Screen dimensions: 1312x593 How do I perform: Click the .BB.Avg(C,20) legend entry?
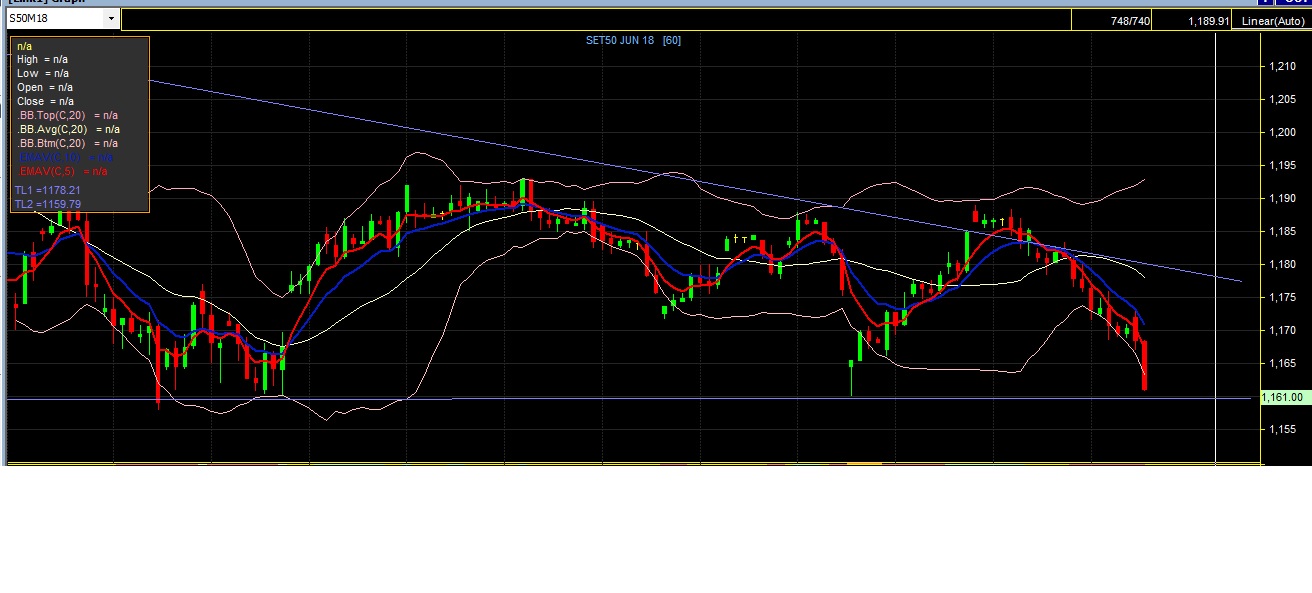tap(68, 129)
